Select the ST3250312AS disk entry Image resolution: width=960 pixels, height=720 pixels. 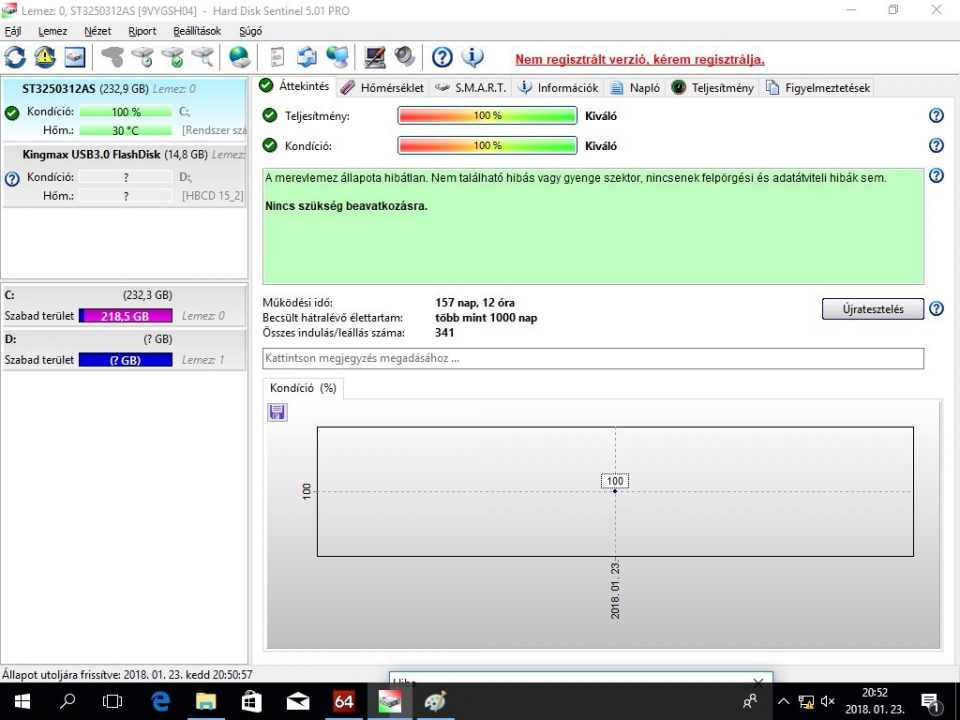124,109
